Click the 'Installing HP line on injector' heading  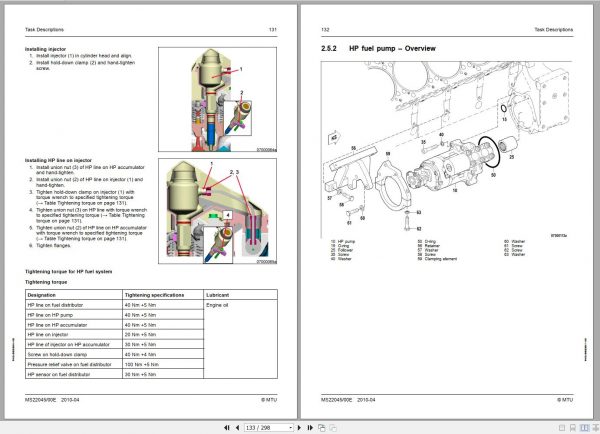[x=58, y=160]
